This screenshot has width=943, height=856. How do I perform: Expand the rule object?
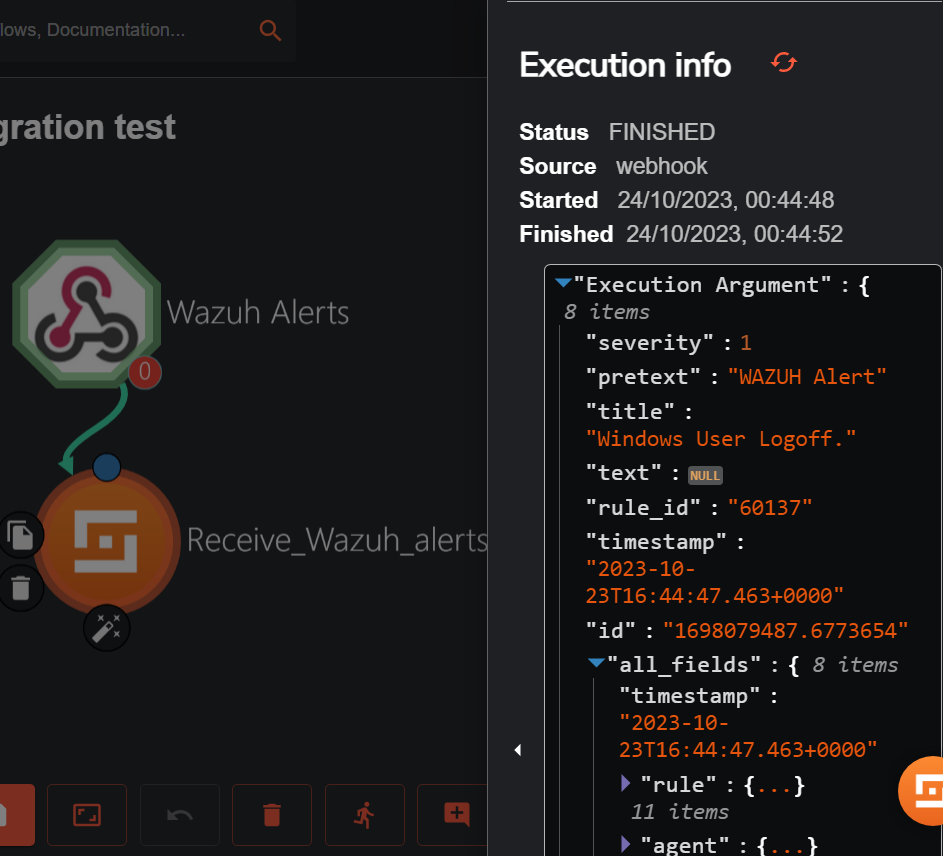click(625, 783)
